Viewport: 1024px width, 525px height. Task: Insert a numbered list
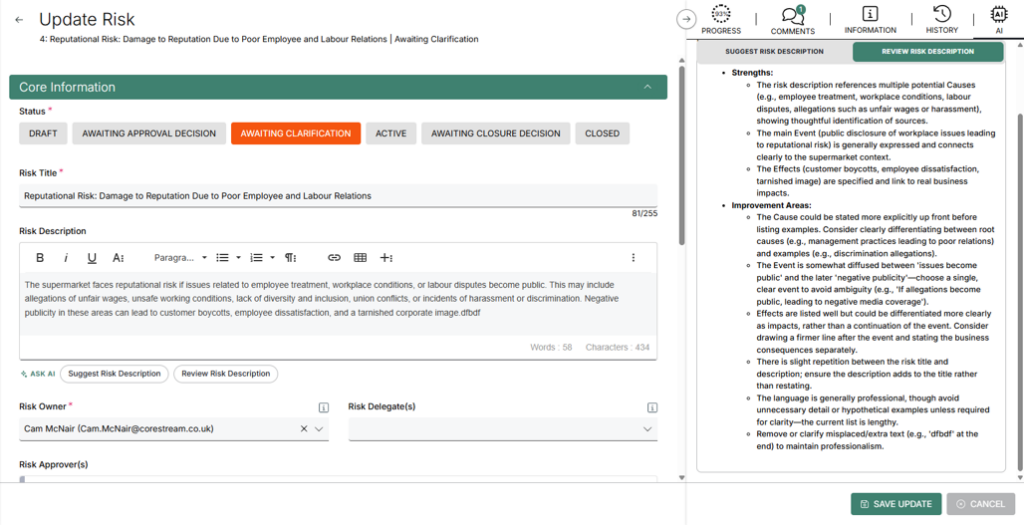click(x=256, y=258)
